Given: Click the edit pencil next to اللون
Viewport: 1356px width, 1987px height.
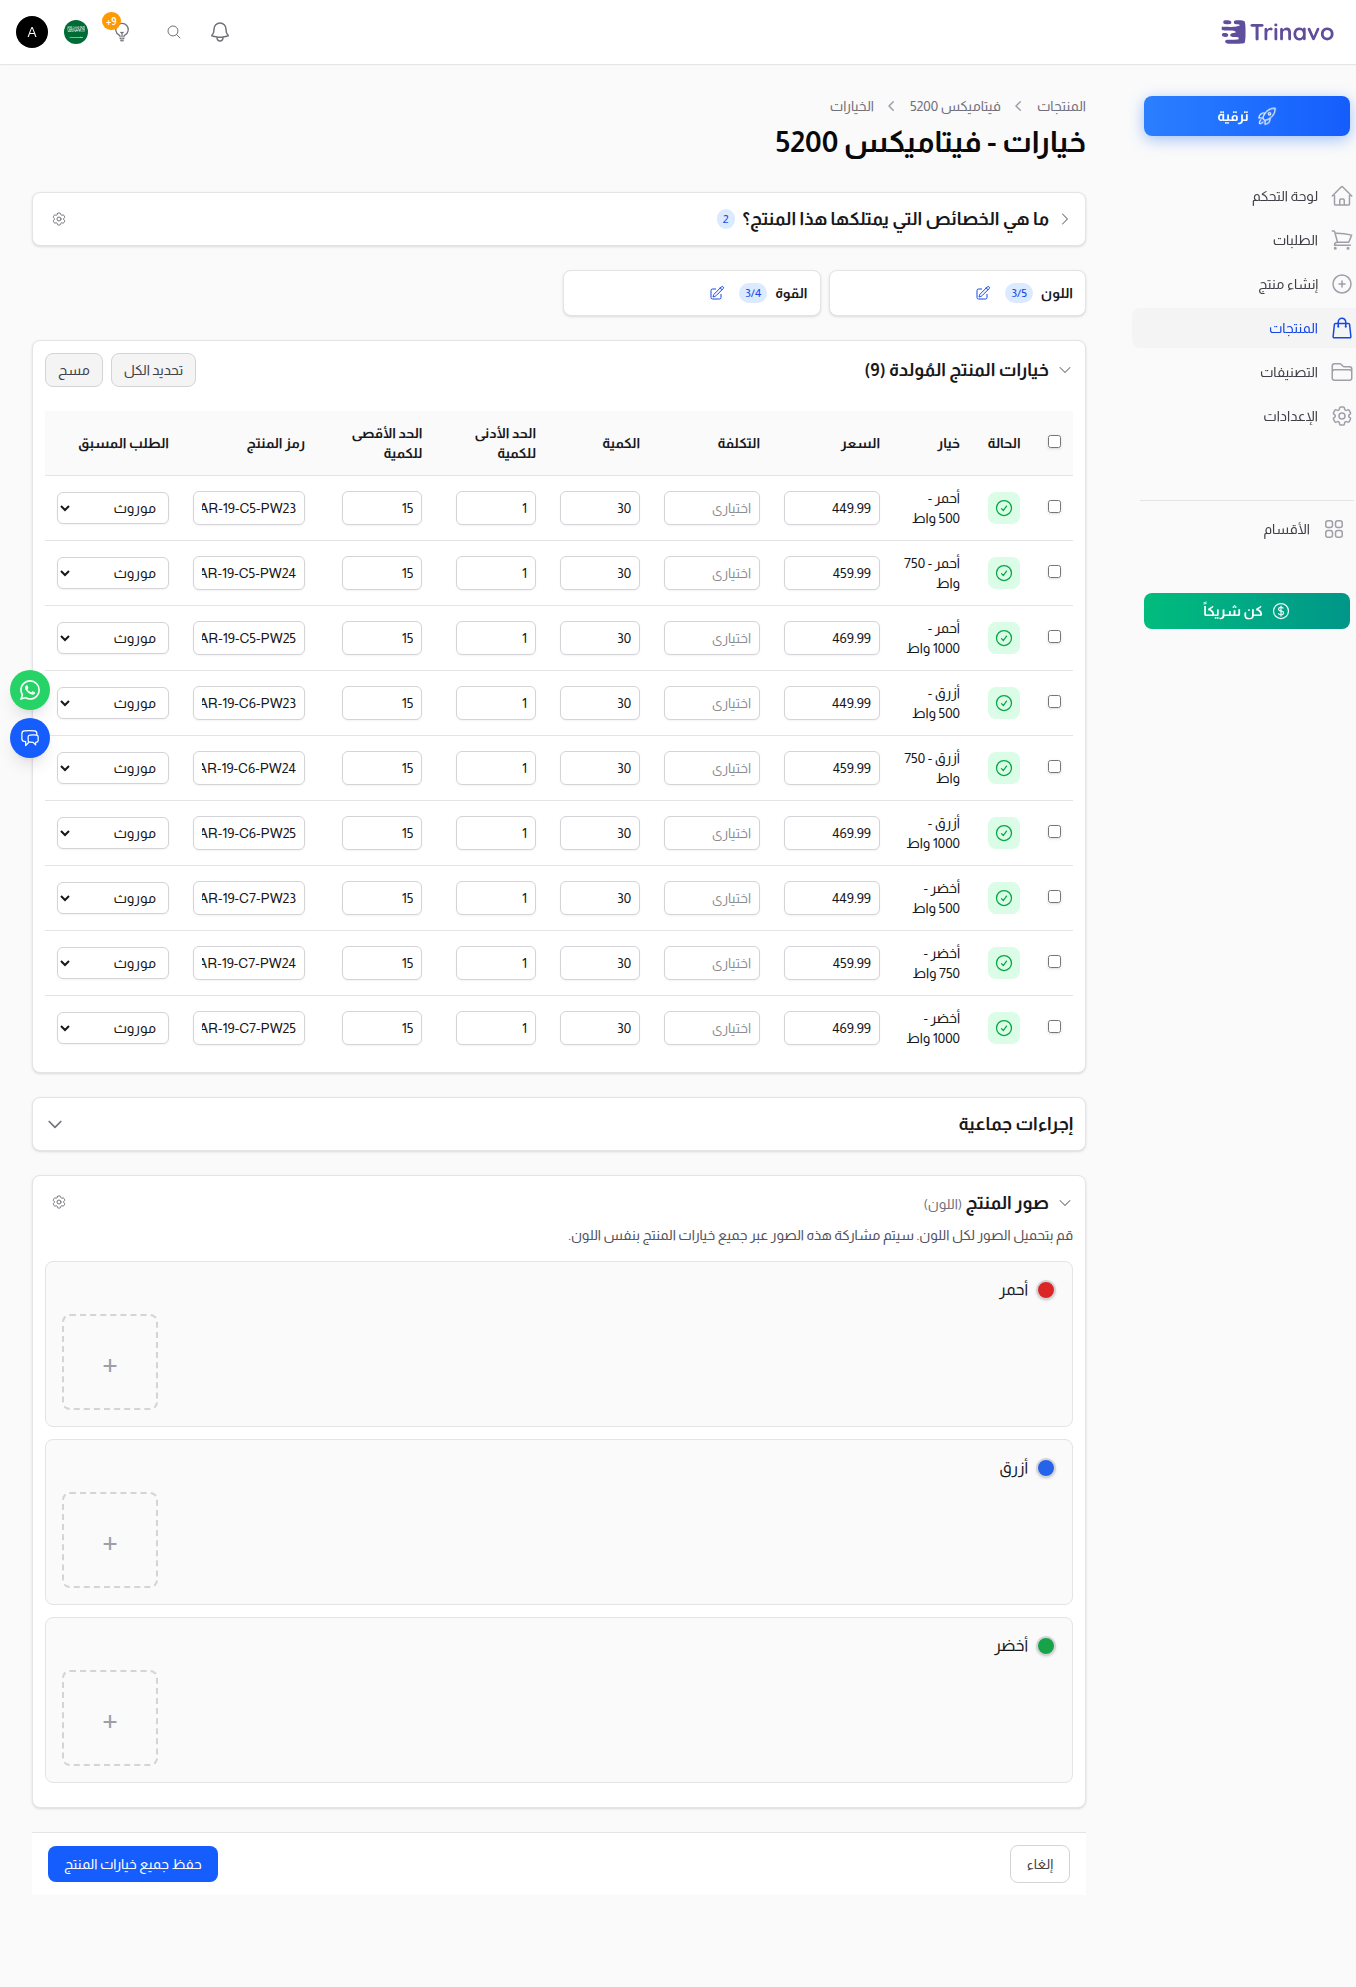Looking at the screenshot, I should click(983, 293).
